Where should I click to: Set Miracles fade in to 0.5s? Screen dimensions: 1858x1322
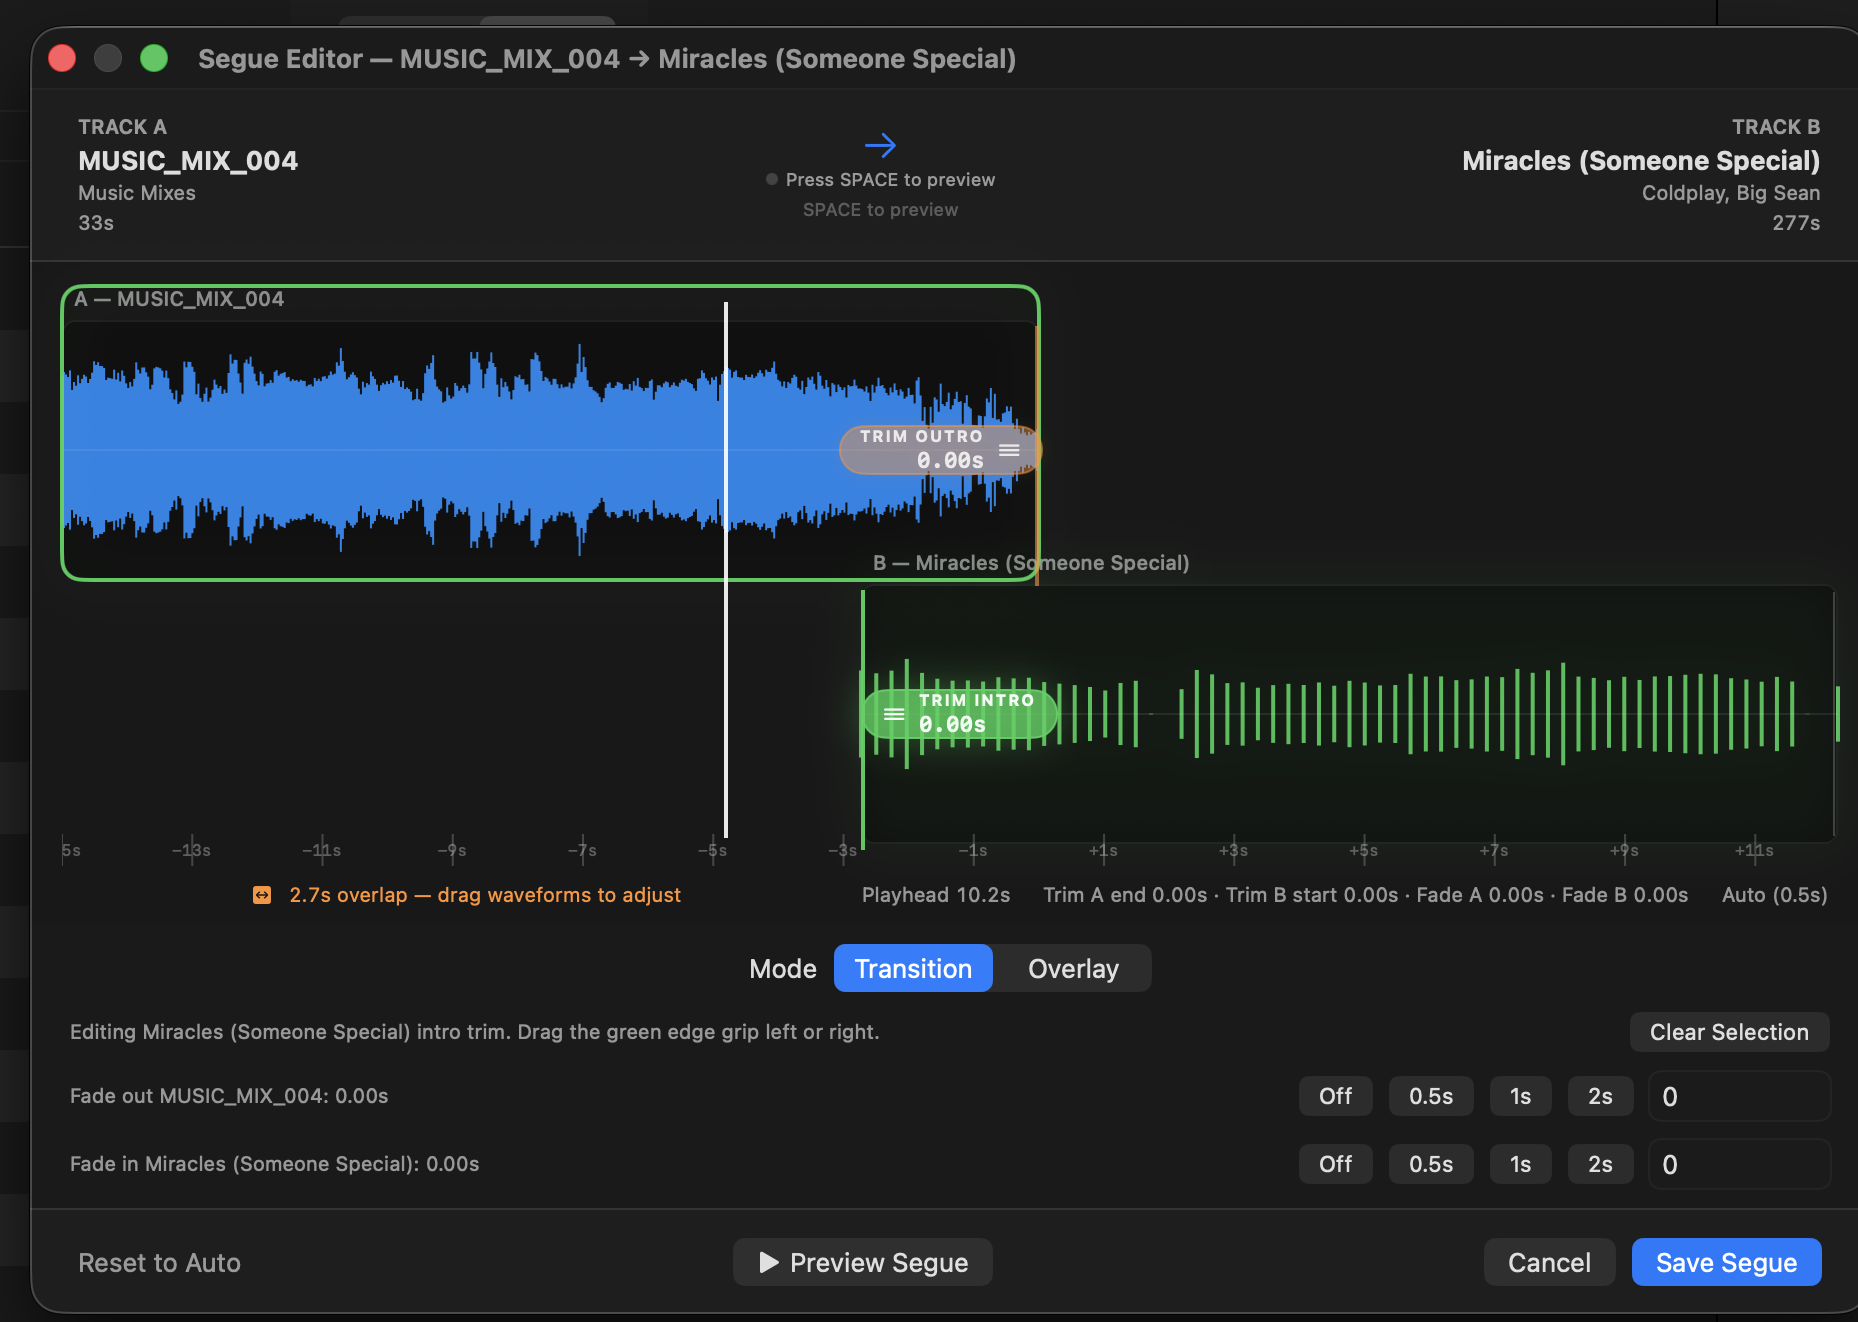[x=1431, y=1164]
